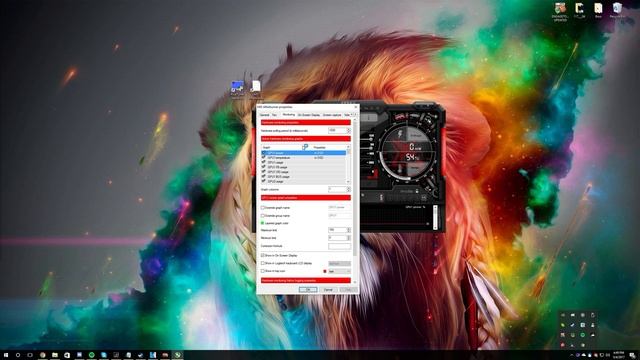
Task: Toggle the checkmark beside GPU1 temperature
Action: pos(264,158)
